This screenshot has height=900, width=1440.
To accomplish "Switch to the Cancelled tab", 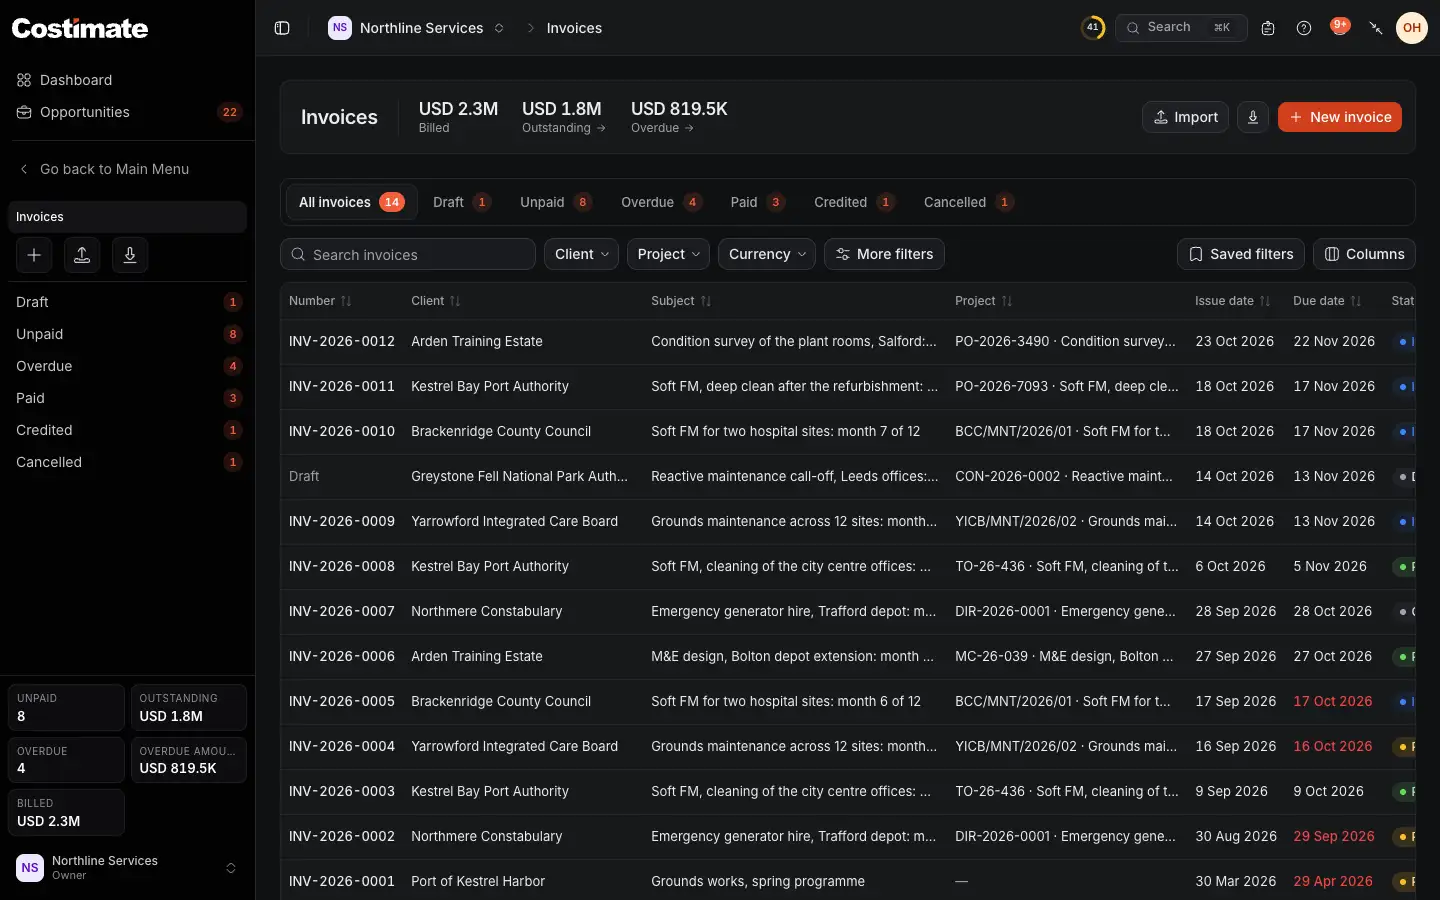I will click(x=968, y=202).
